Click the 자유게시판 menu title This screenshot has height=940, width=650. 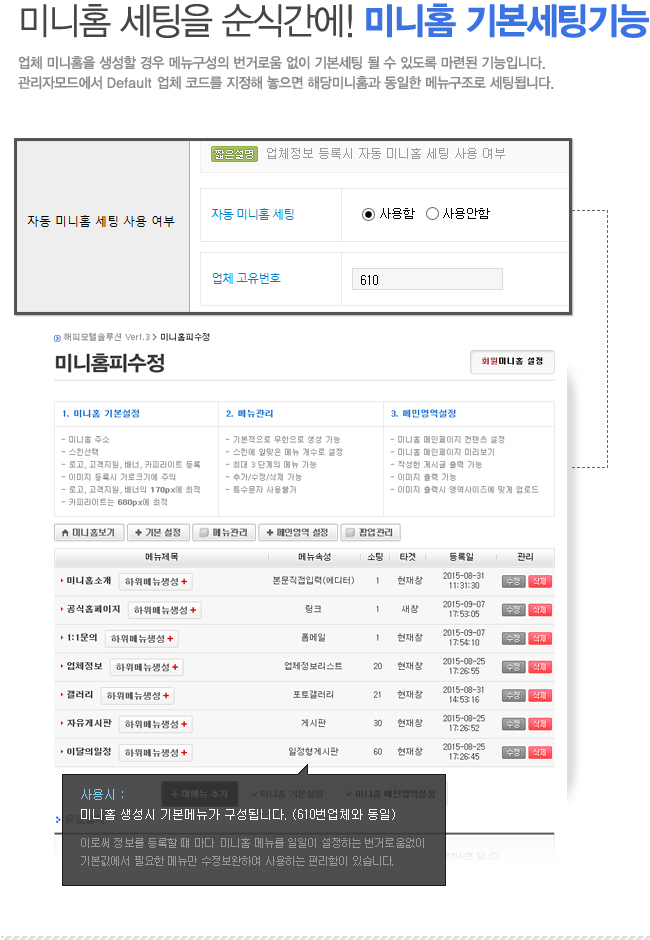click(x=89, y=723)
